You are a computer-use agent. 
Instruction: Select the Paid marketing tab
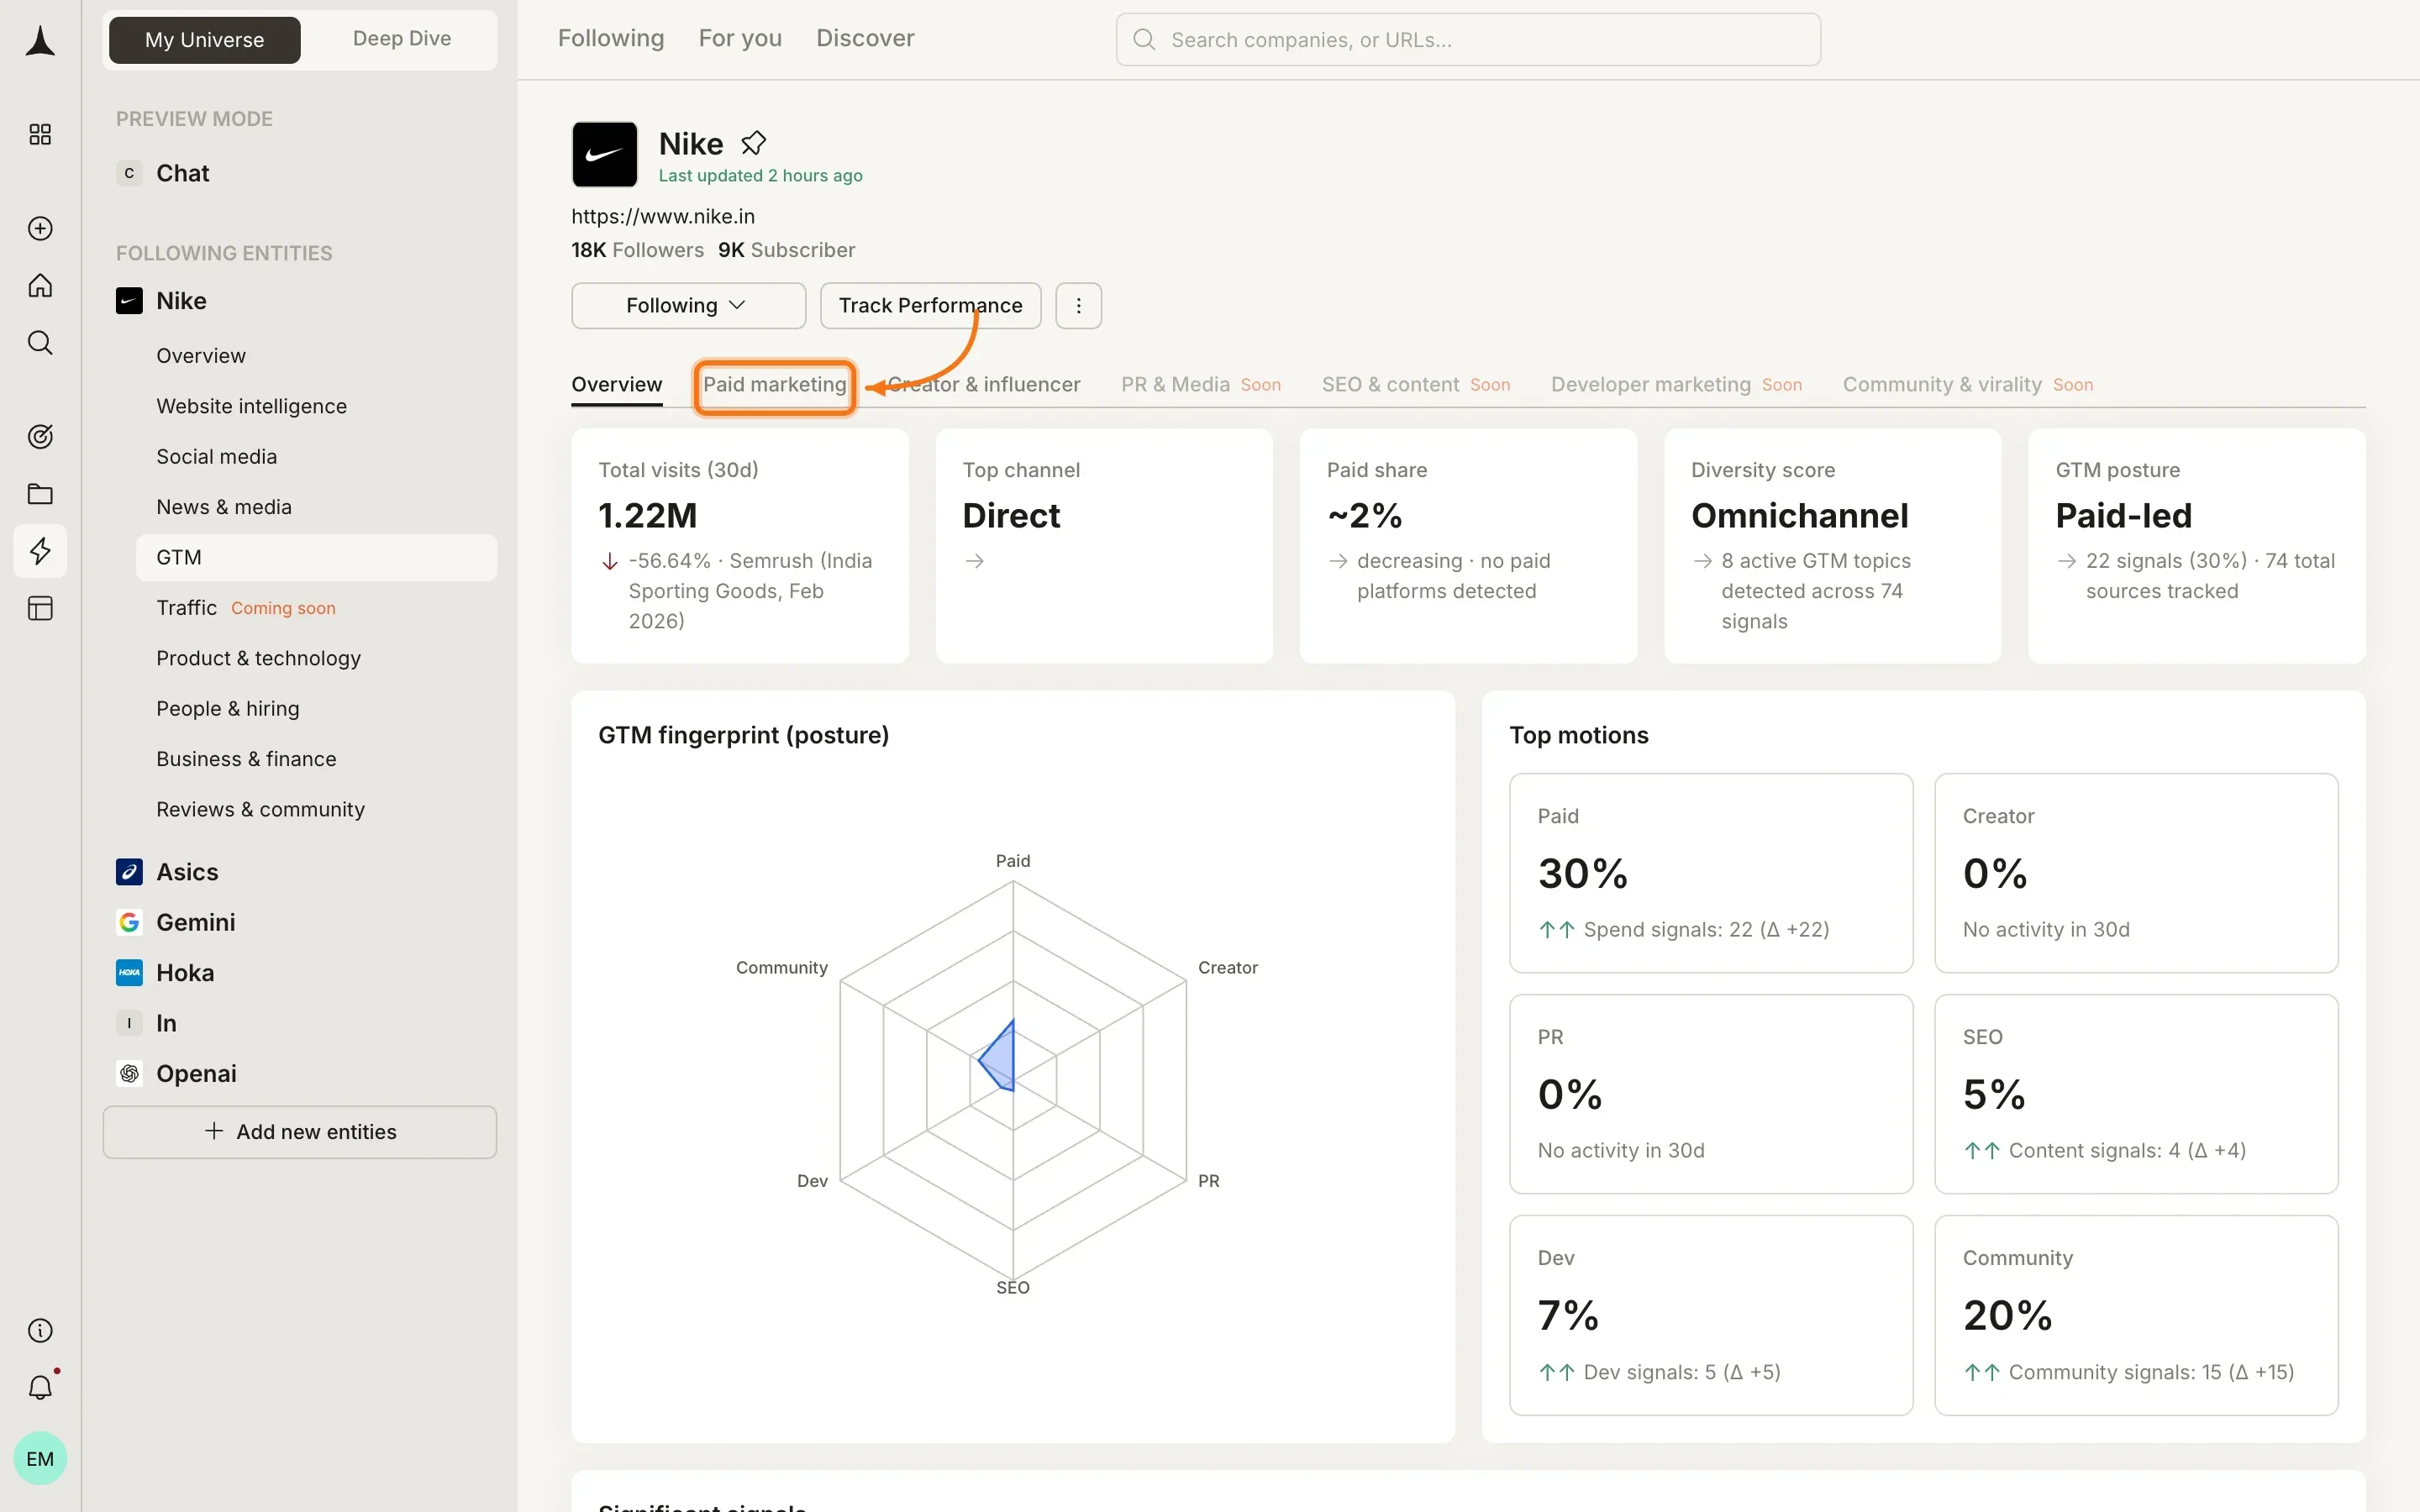pos(775,385)
